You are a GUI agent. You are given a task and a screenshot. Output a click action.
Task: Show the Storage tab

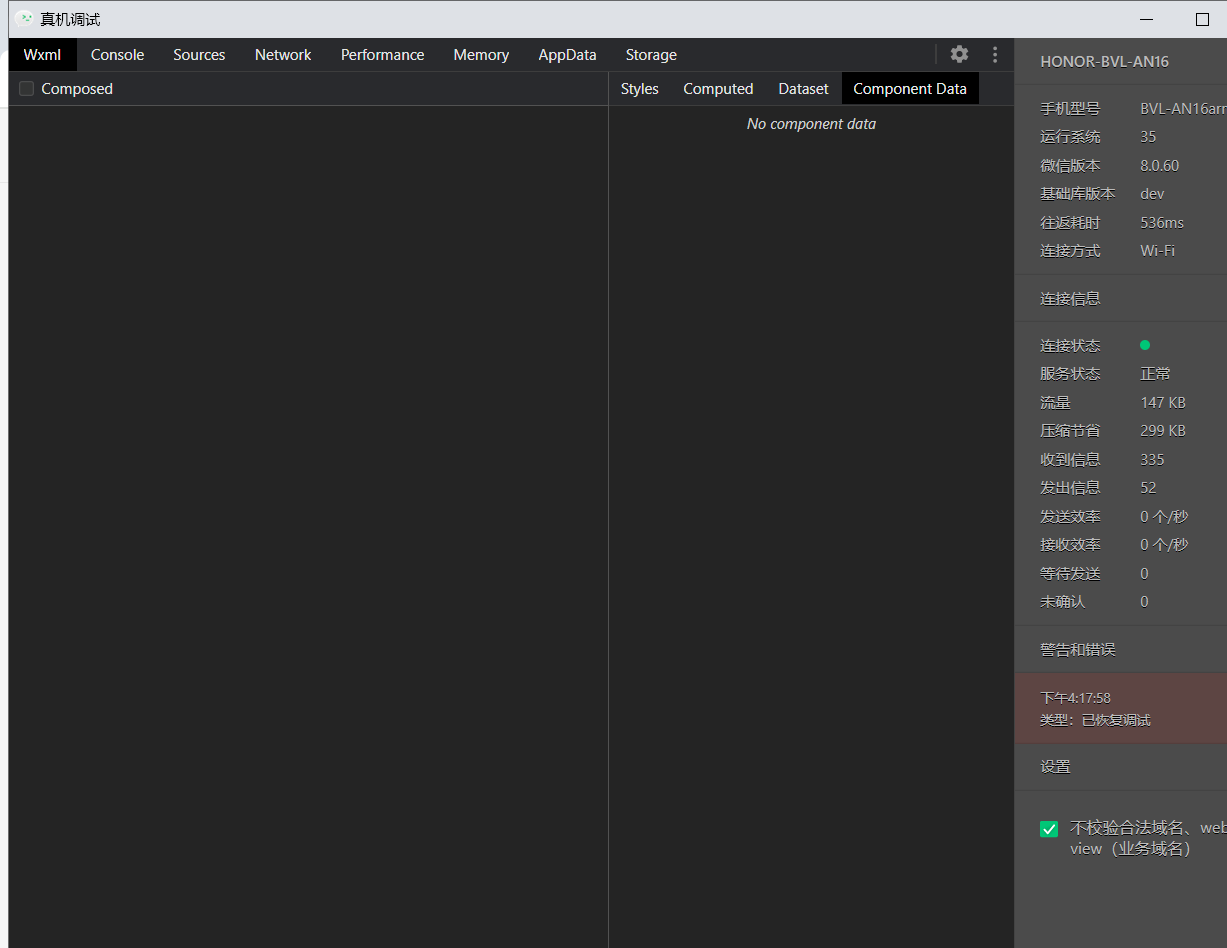(651, 55)
